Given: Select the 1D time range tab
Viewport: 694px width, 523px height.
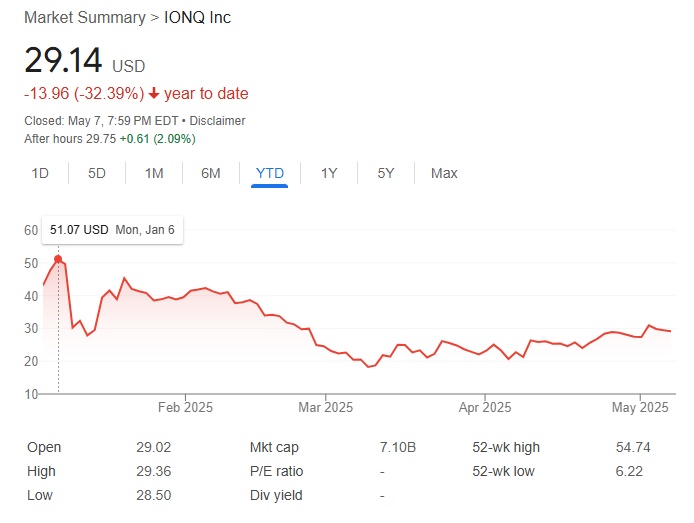Looking at the screenshot, I should [40, 173].
